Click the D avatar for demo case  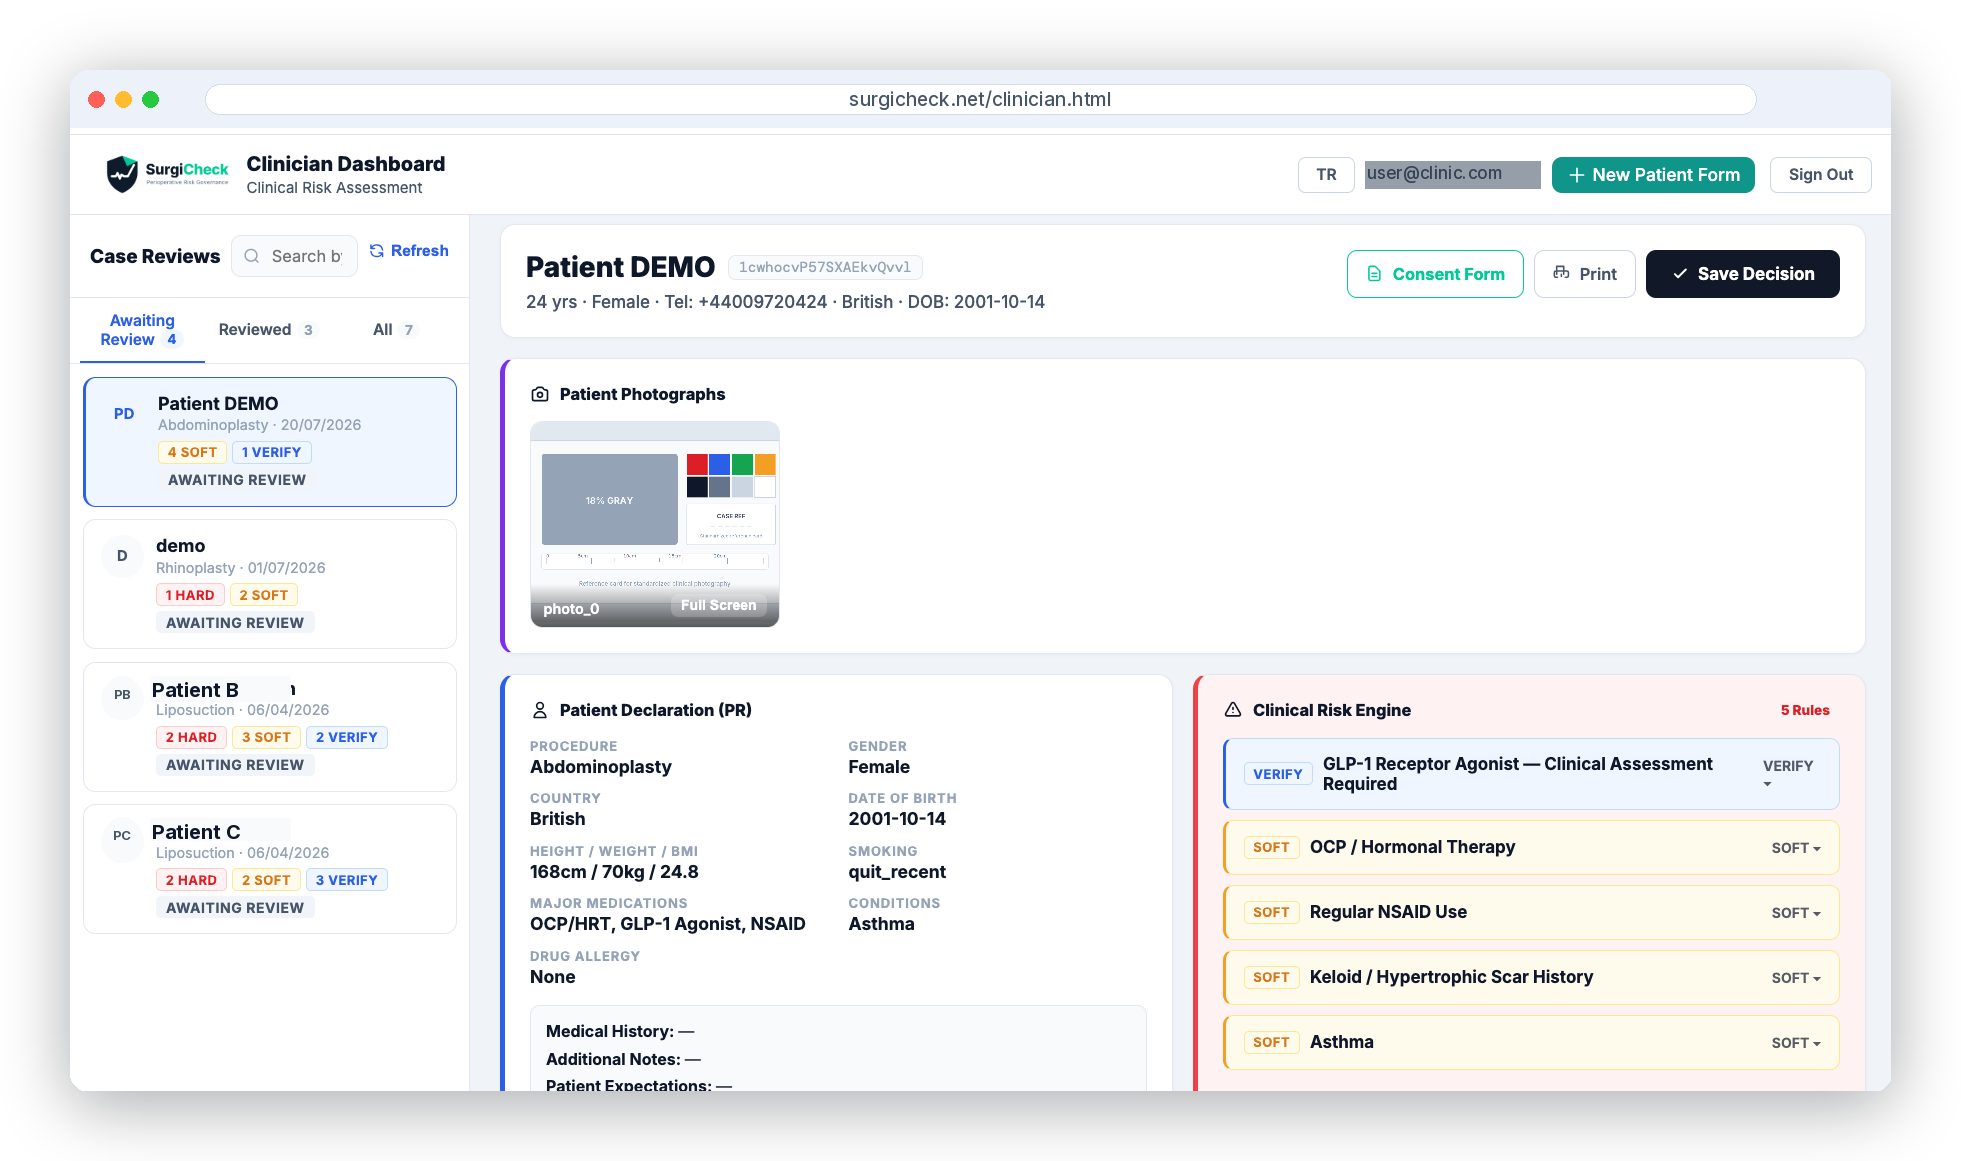(122, 556)
